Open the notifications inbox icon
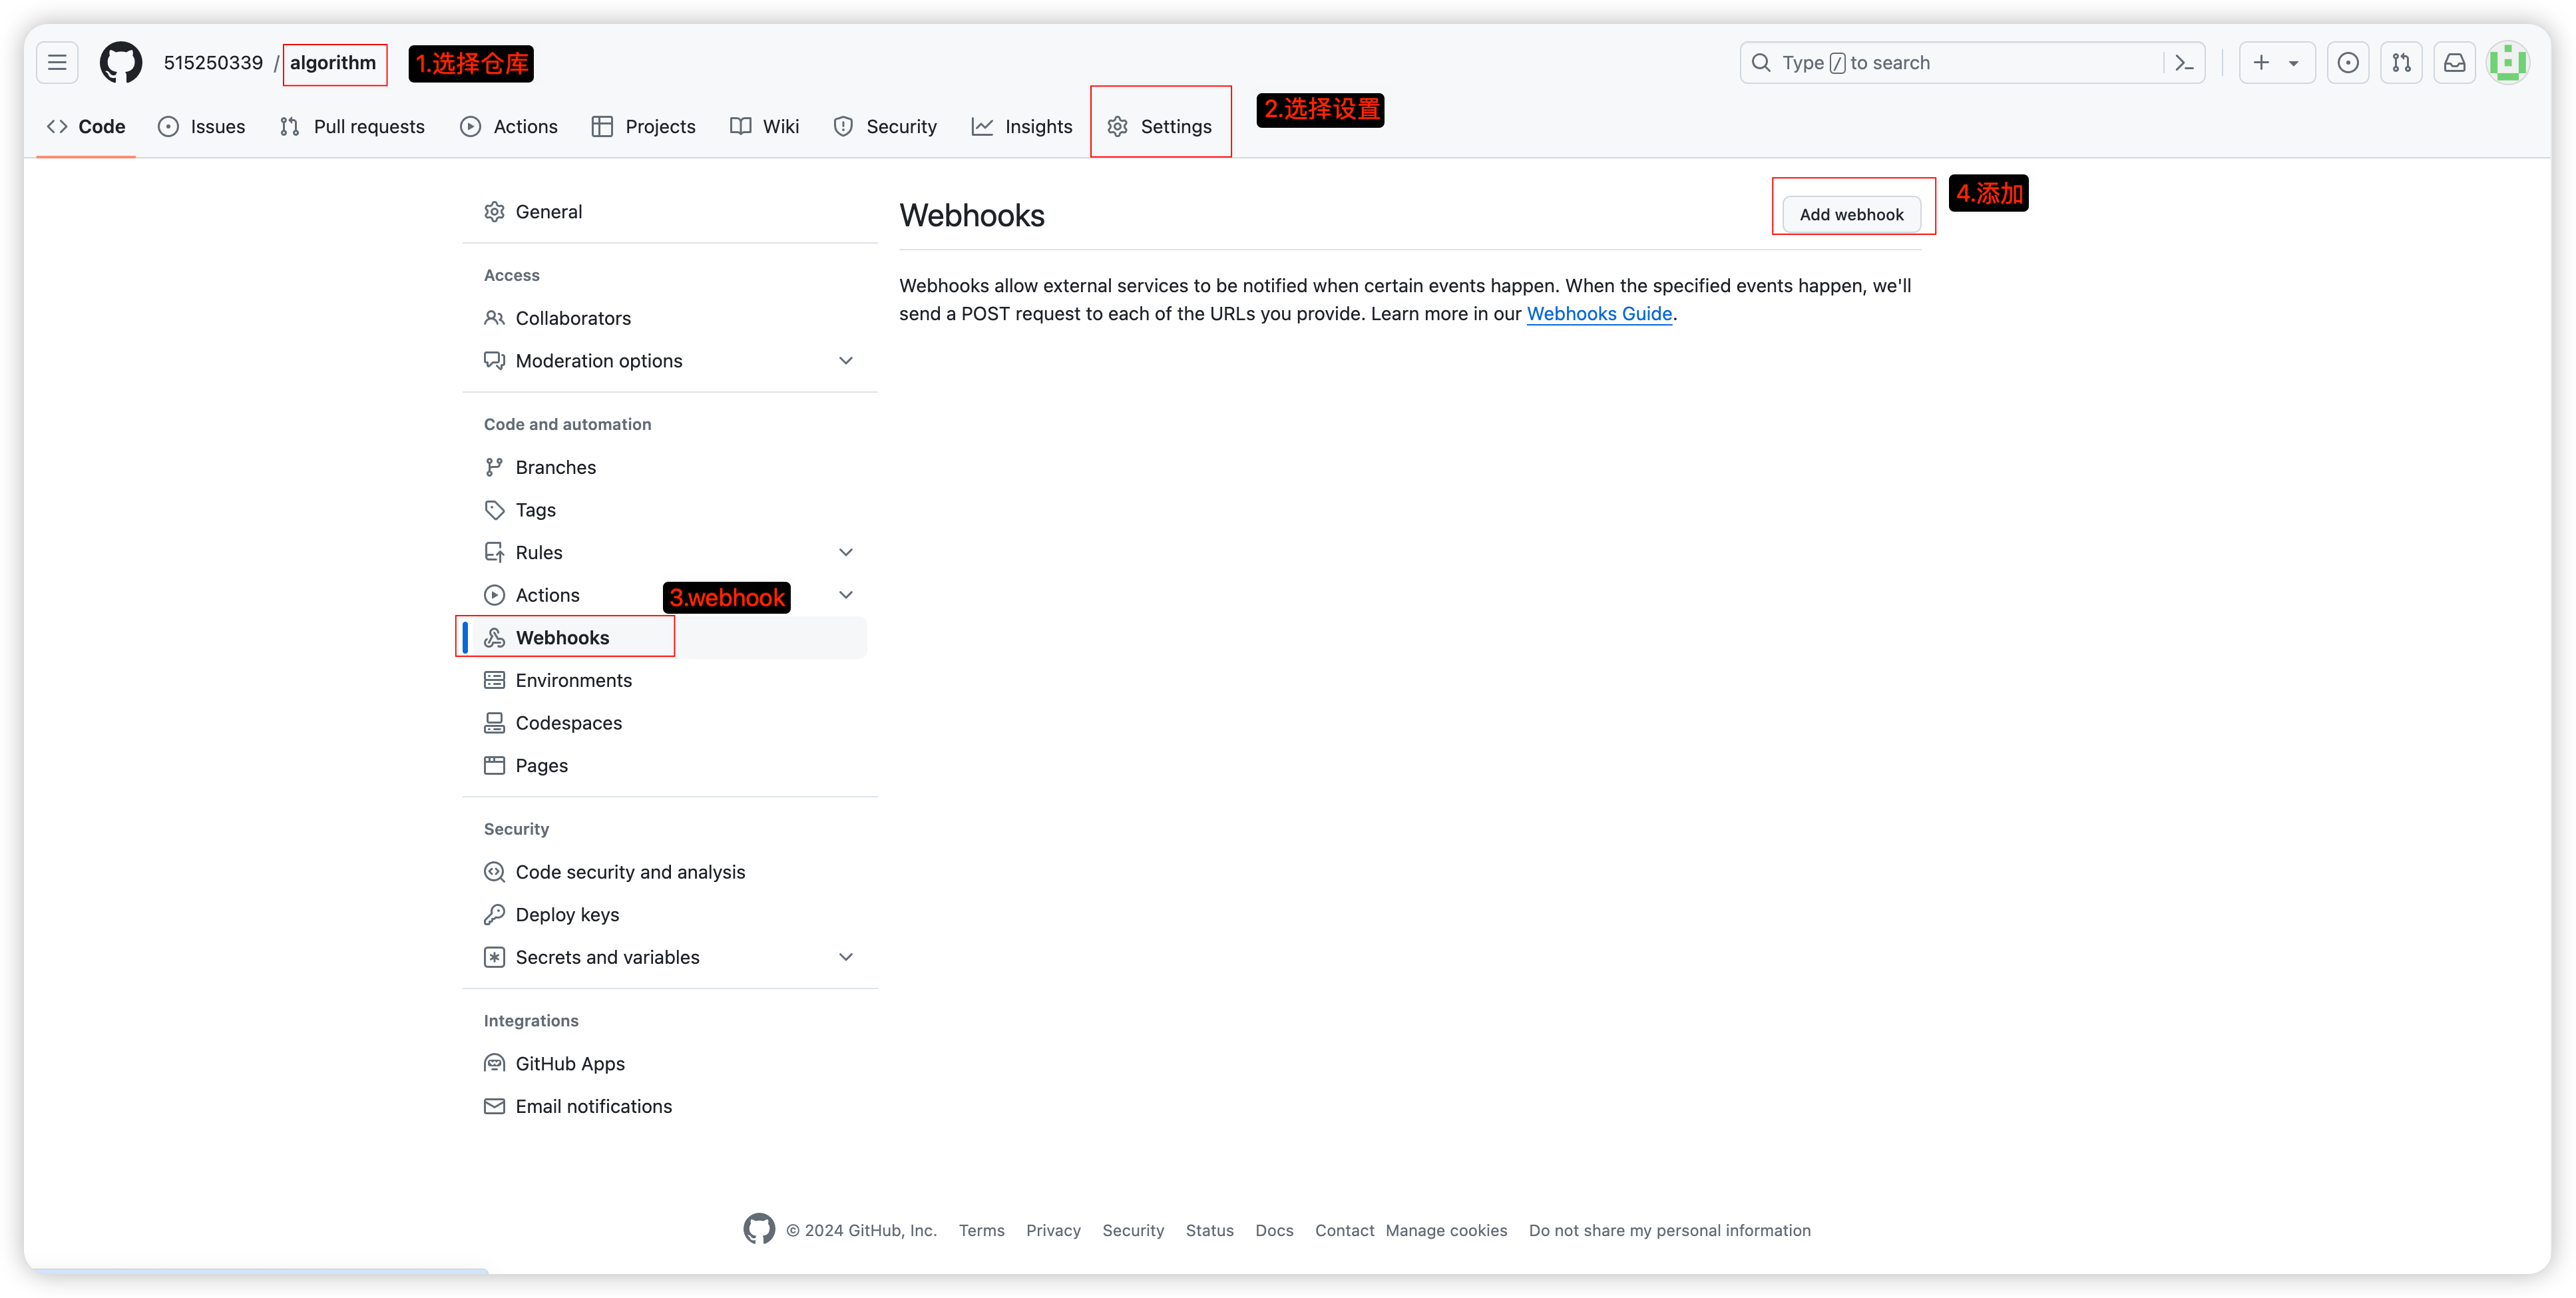Screen dimensions: 2576x1298 point(2454,63)
